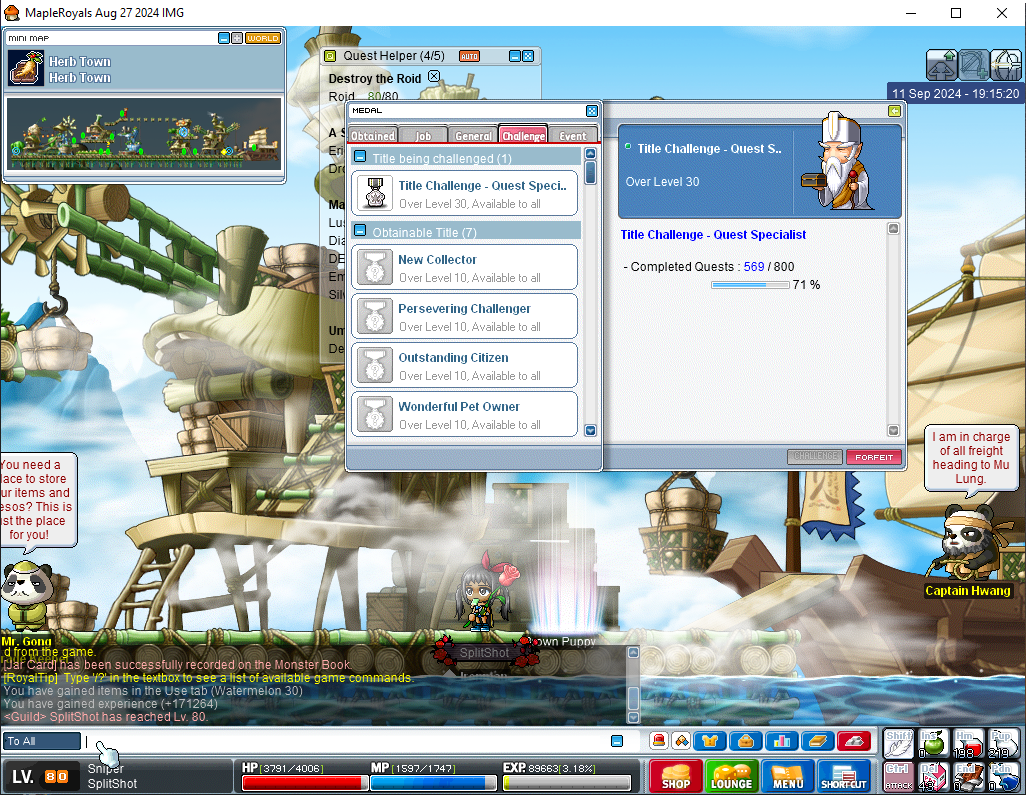
Task: Open the Lounge chat button
Action: 731,777
